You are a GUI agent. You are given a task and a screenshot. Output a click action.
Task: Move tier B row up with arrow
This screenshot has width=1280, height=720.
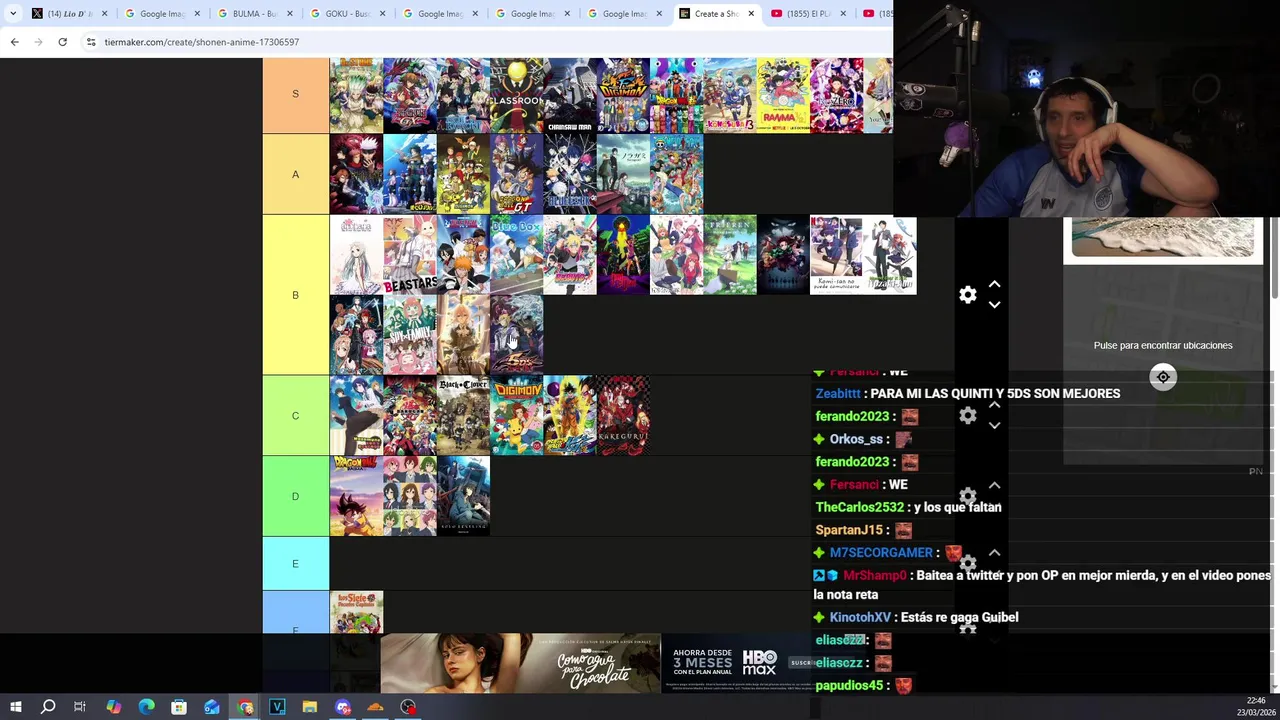coord(994,285)
